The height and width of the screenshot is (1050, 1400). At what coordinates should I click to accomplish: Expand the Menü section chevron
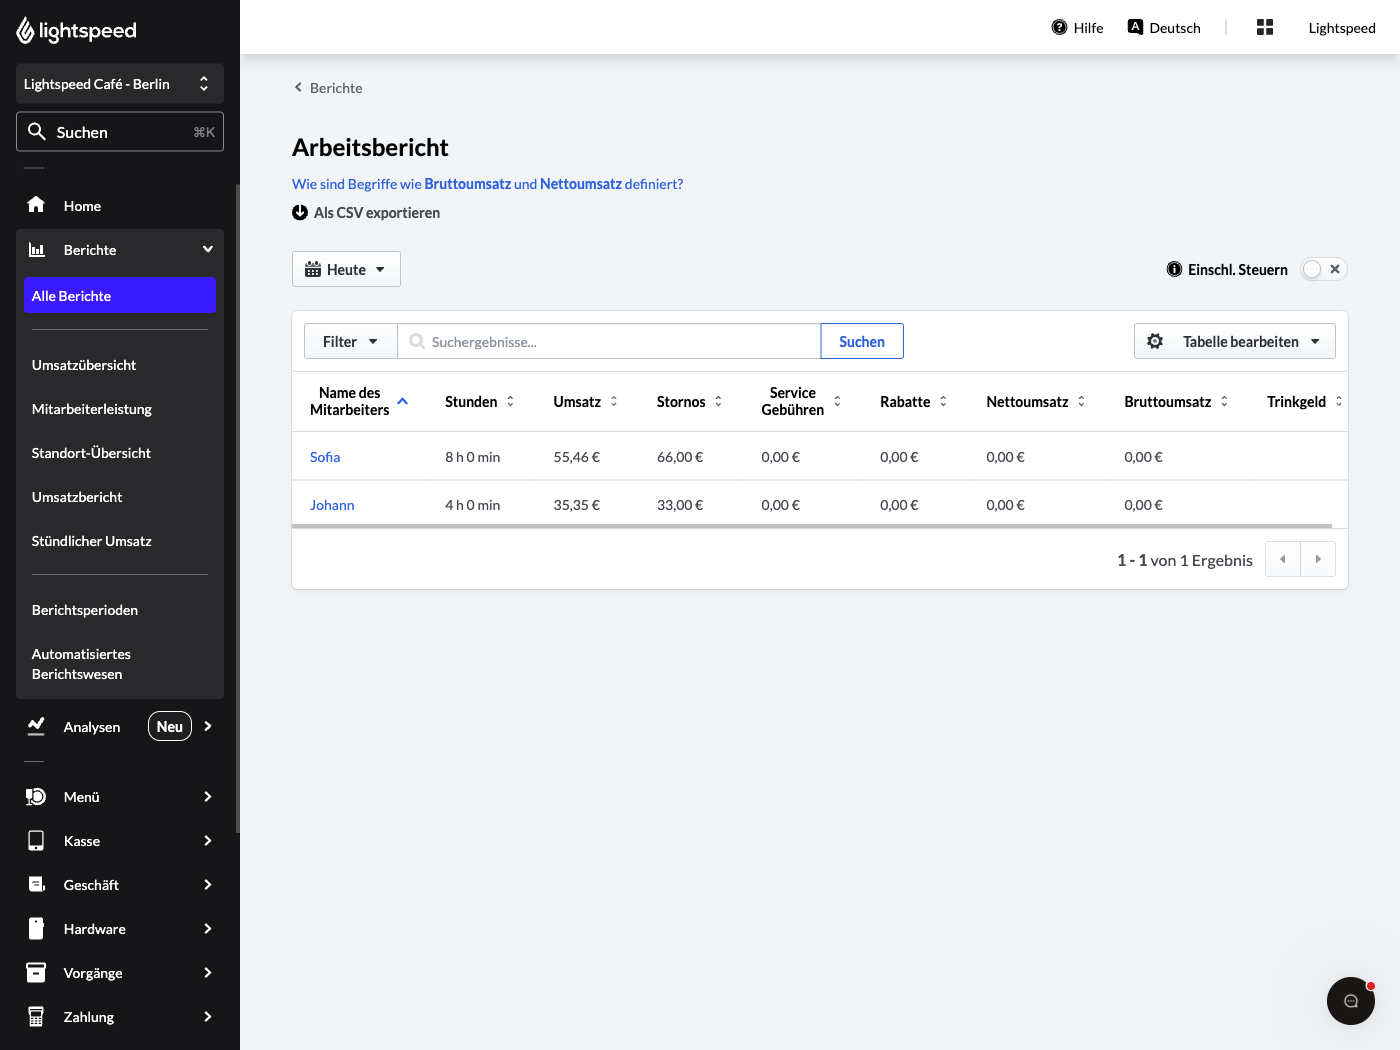click(208, 797)
